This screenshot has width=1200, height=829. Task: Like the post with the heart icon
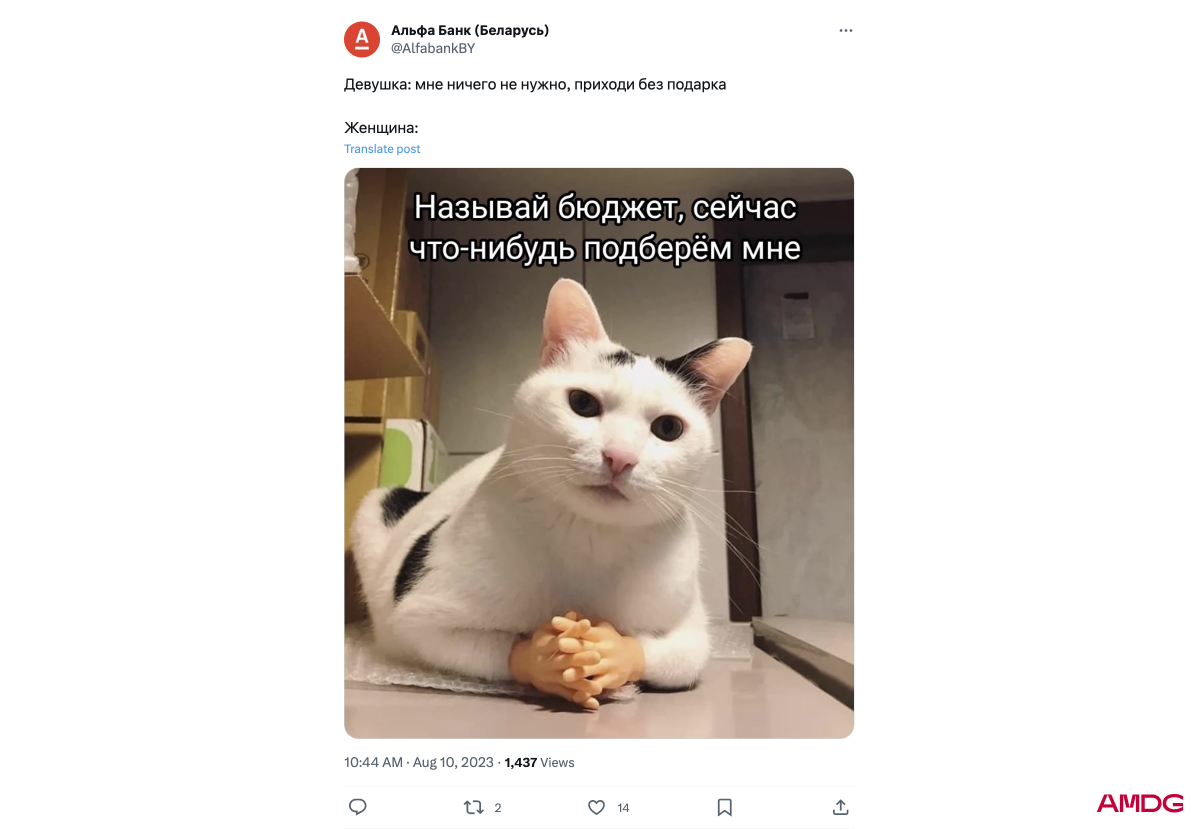click(x=597, y=807)
